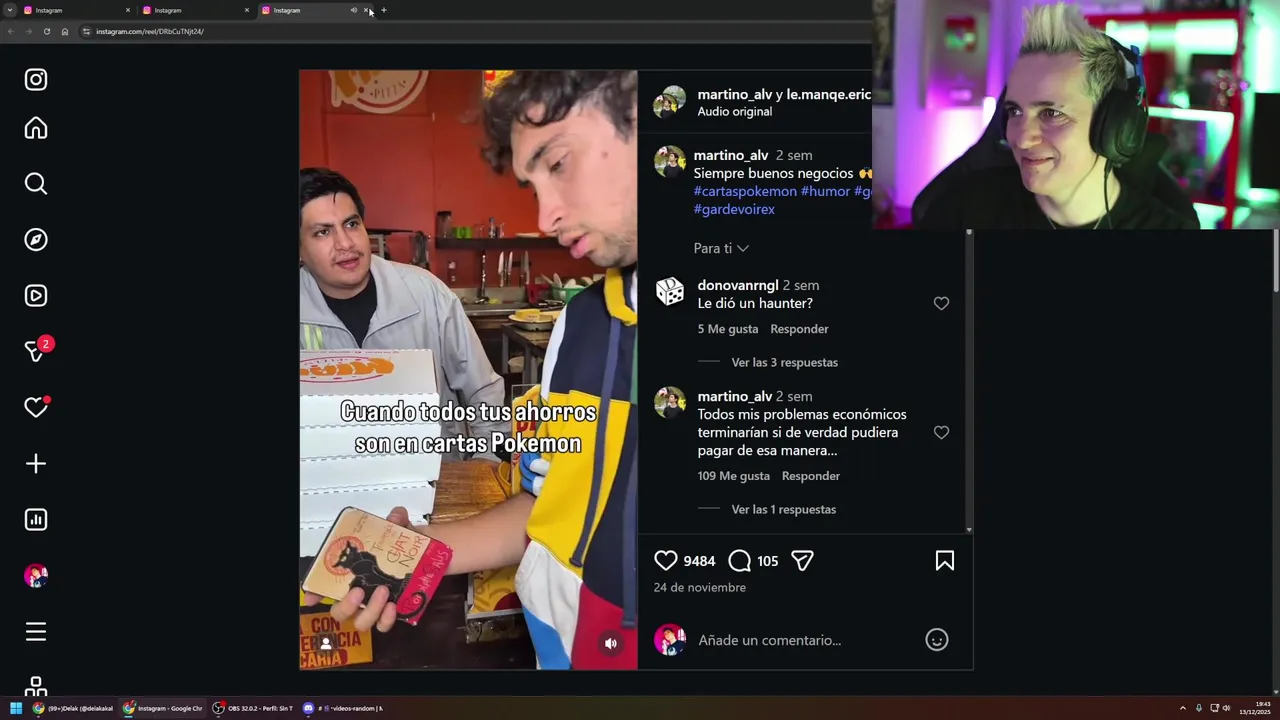
Task: Open martino_alv profile from header
Action: 735,94
